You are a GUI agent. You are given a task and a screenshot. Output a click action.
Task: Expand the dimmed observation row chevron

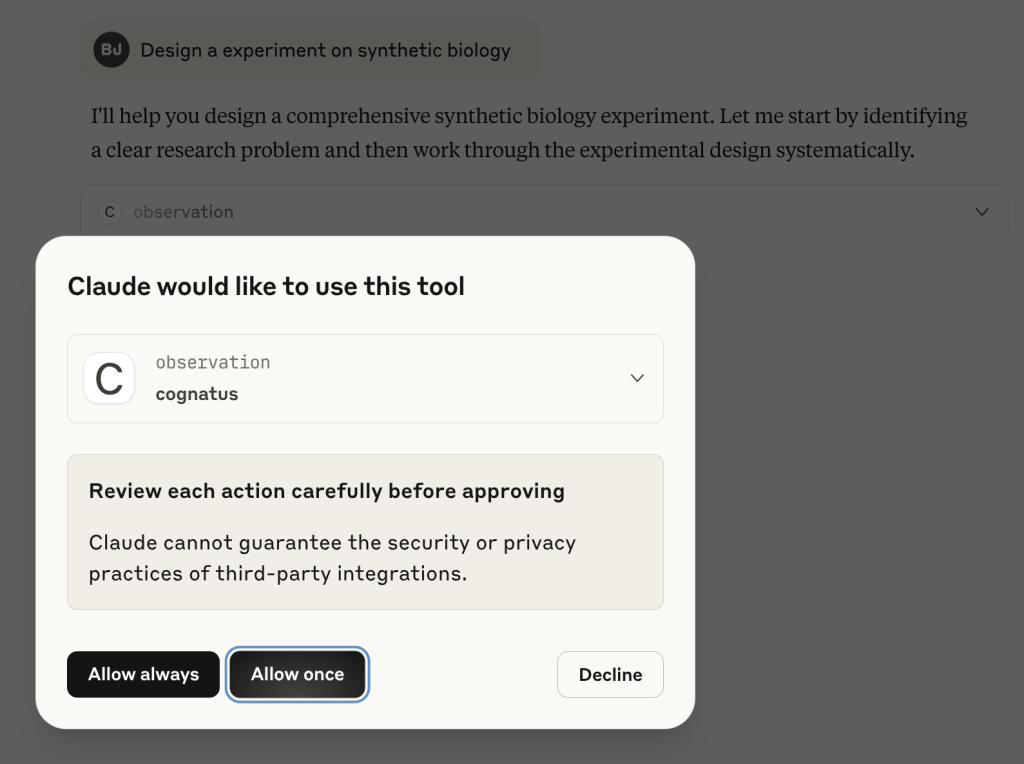982,212
